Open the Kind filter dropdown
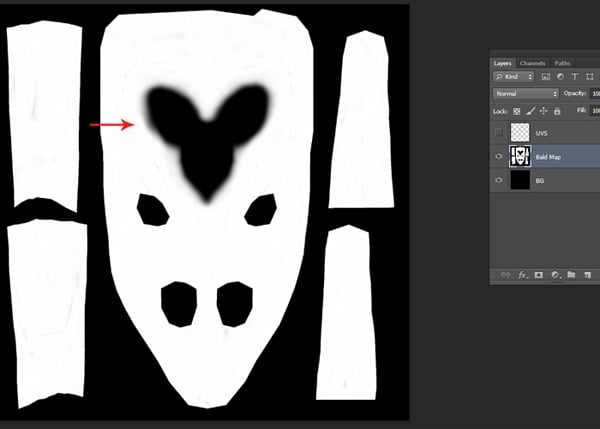Viewport: 600px width, 429px height. (x=513, y=77)
